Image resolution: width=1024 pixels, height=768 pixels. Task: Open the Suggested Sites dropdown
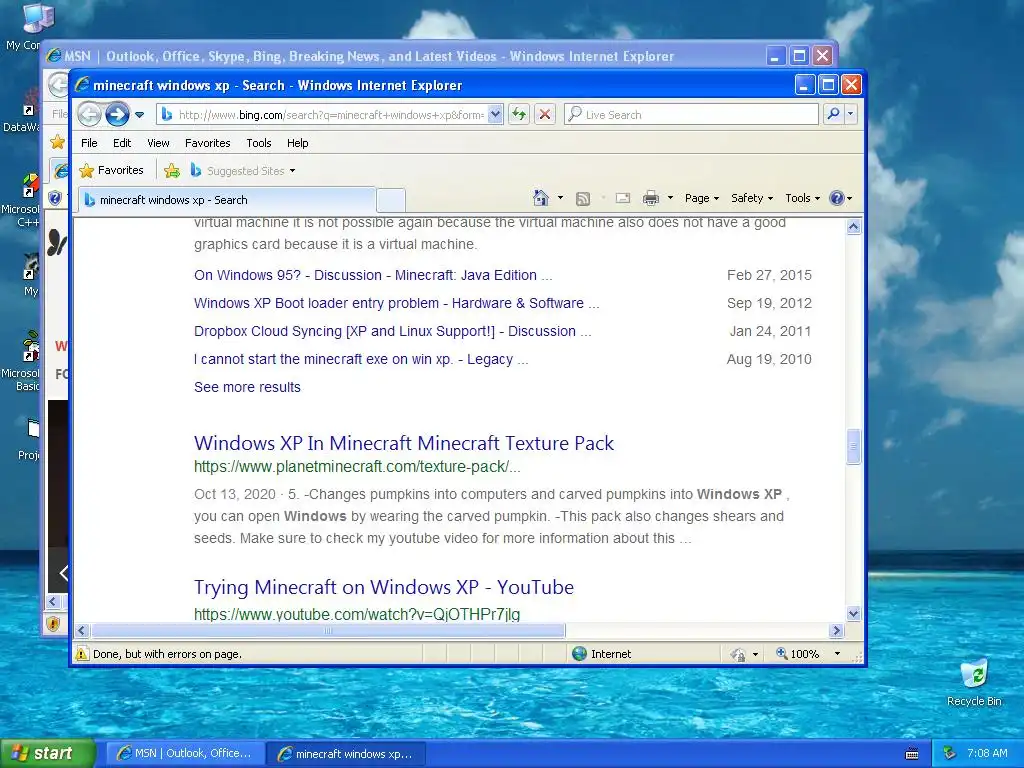click(x=243, y=171)
